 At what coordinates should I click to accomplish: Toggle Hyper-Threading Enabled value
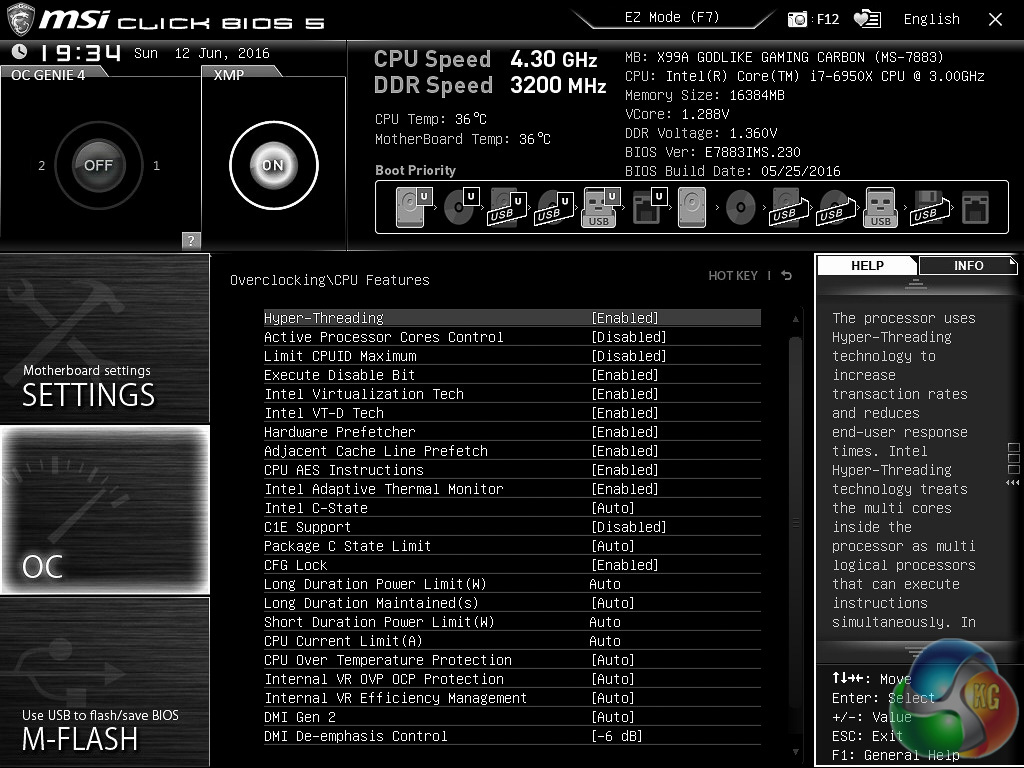pos(625,318)
